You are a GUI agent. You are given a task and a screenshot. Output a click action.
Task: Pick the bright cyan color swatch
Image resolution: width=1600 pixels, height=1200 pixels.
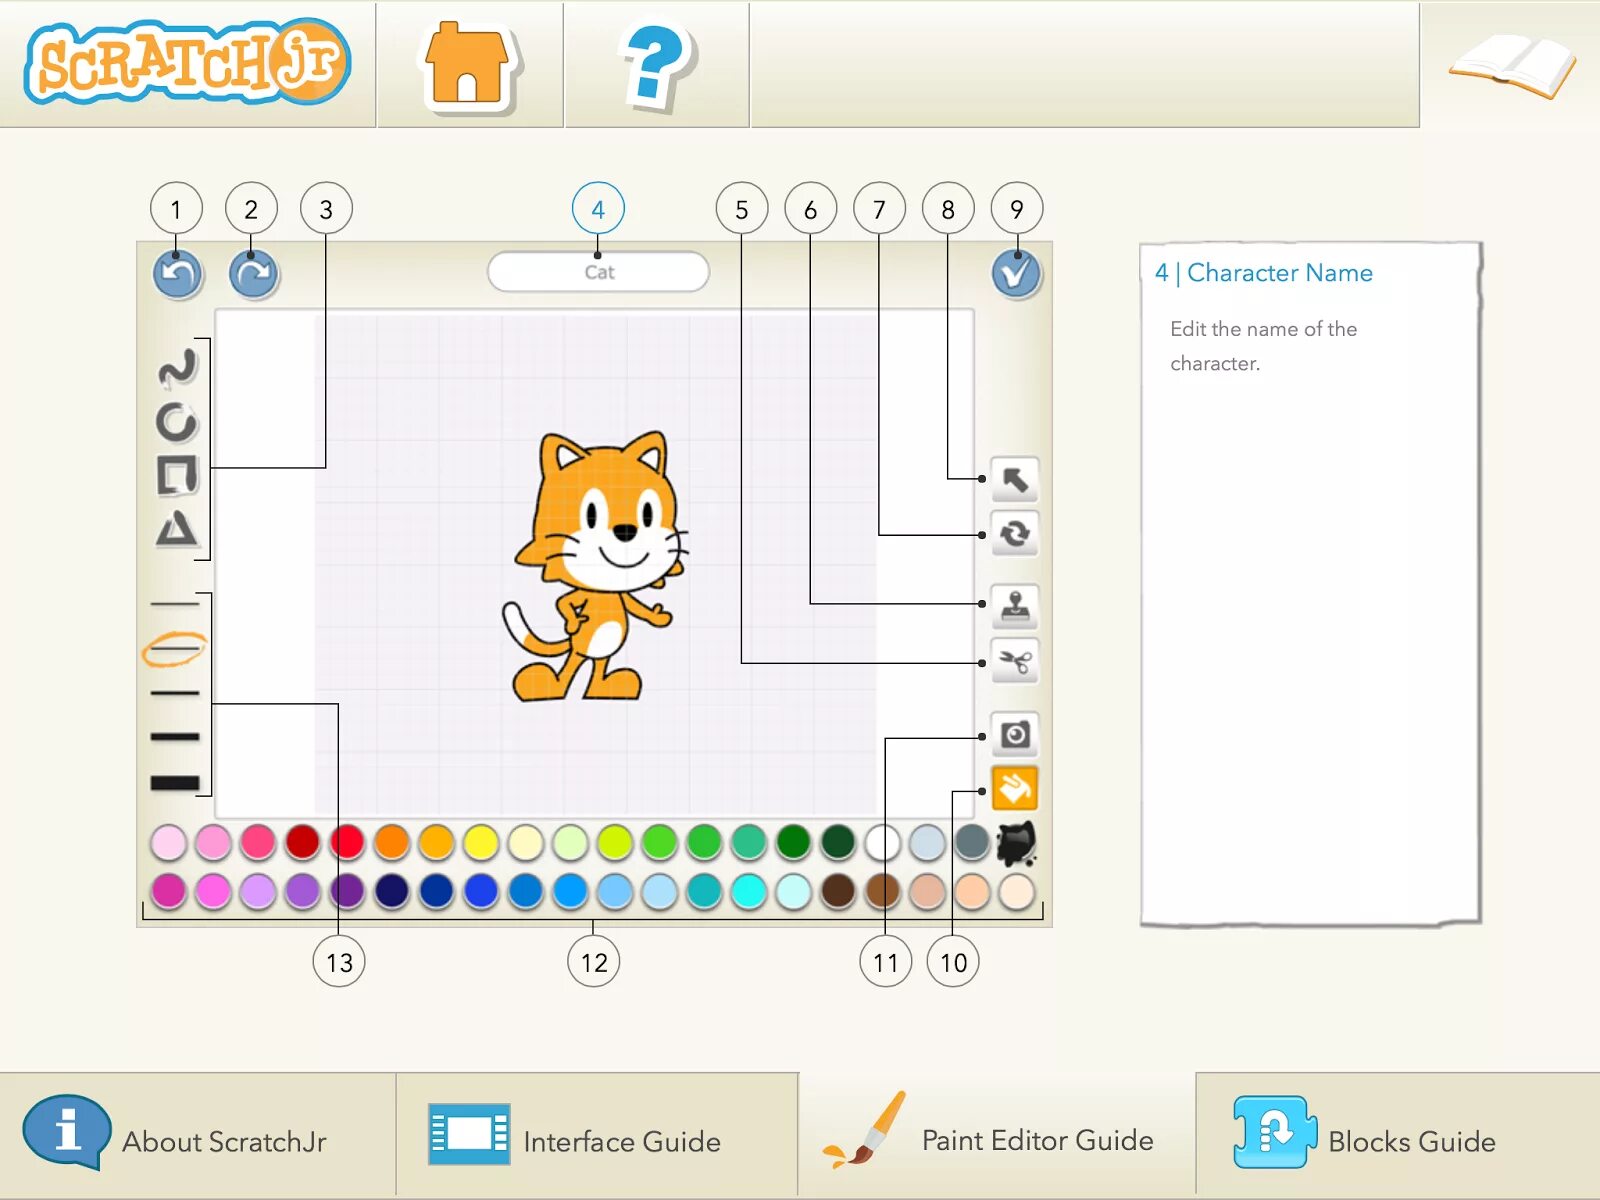(x=749, y=891)
